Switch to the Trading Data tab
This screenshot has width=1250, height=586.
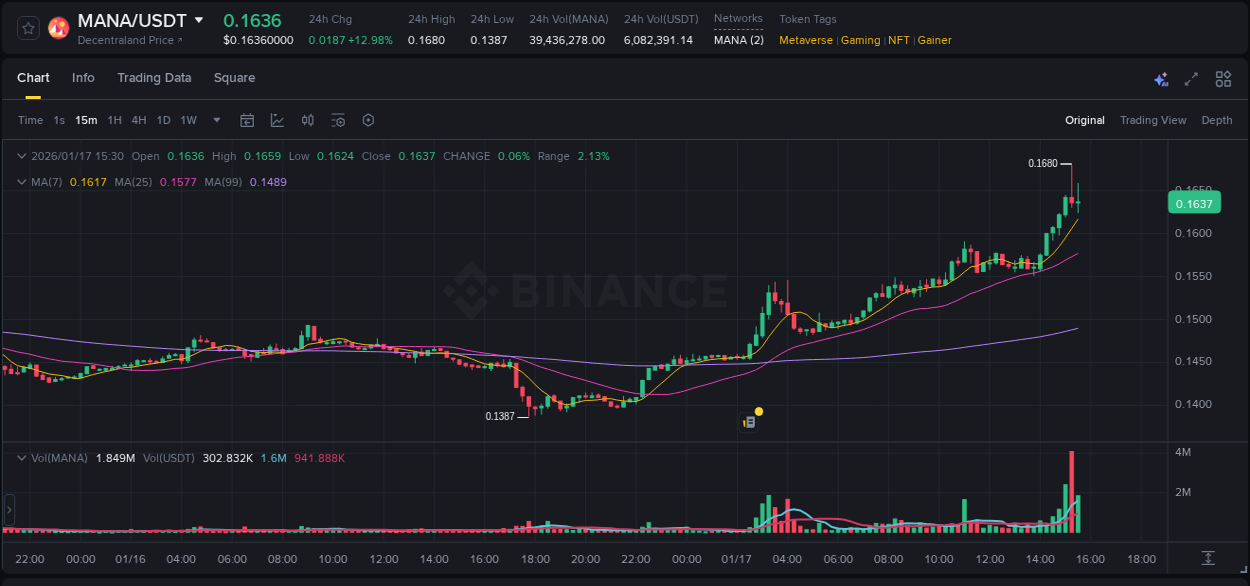[154, 78]
